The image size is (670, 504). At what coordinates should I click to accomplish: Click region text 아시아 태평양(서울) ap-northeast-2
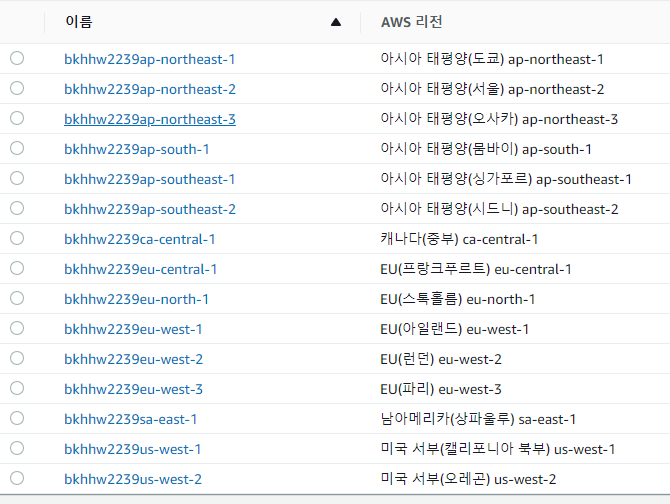tap(492, 89)
